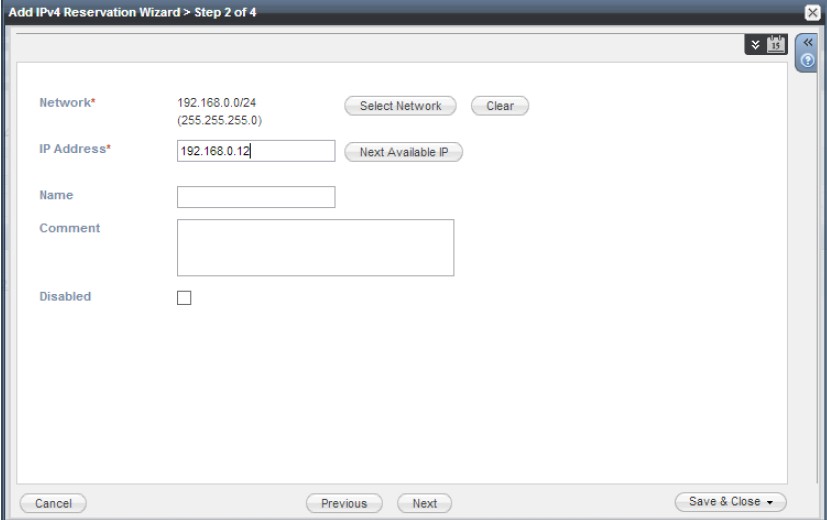The height and width of the screenshot is (520, 827).
Task: Go to the Next wizard step
Action: (424, 503)
